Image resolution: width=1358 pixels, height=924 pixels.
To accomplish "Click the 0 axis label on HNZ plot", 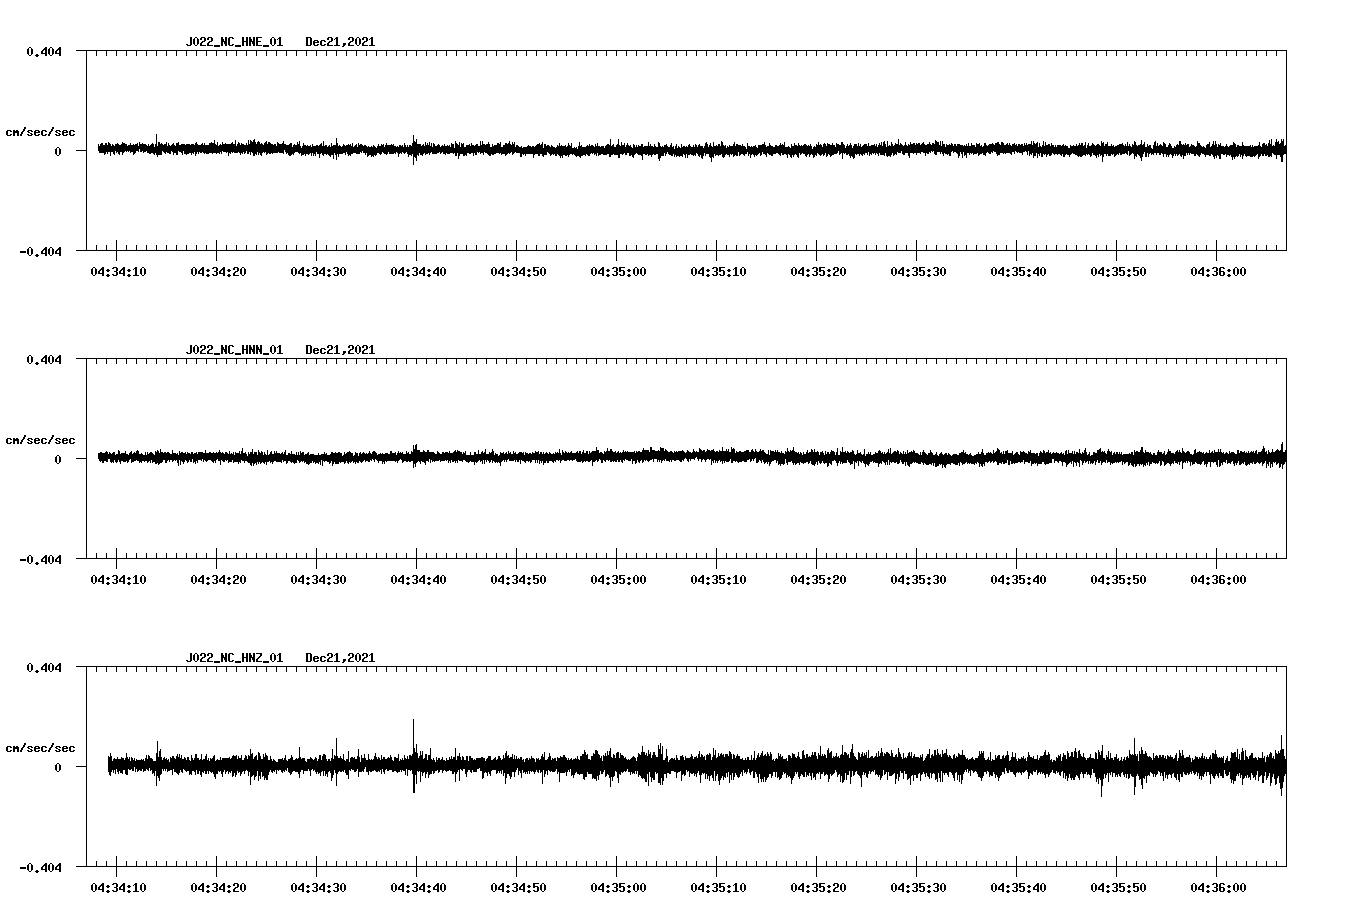I will (58, 767).
